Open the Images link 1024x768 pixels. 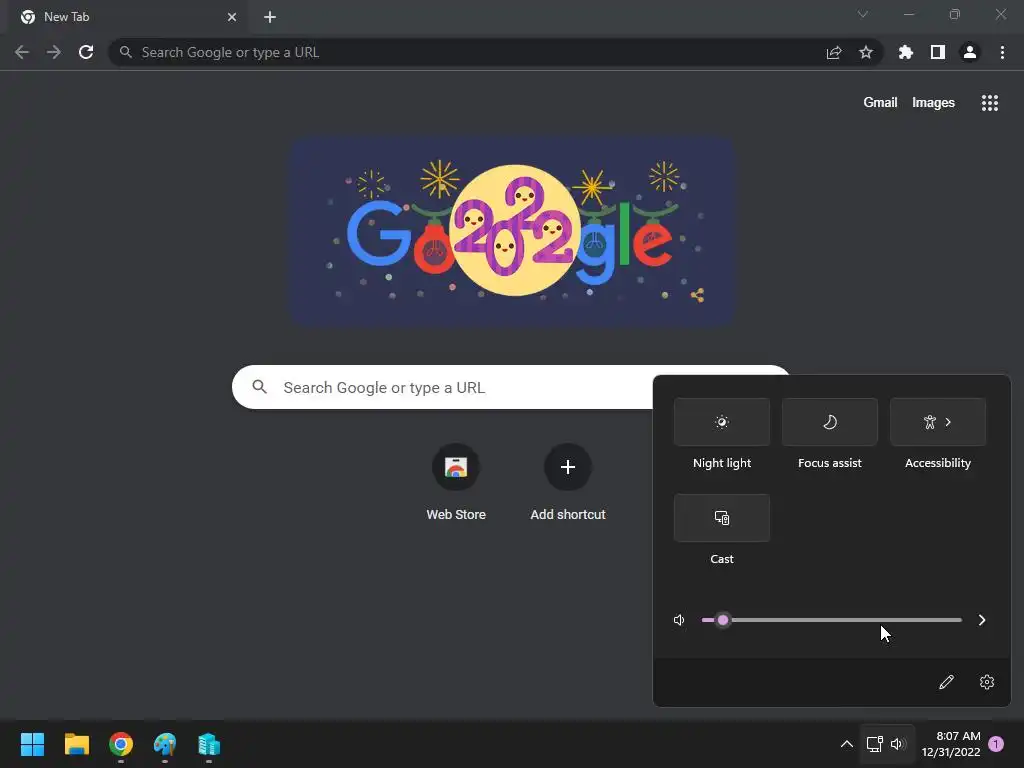point(933,103)
